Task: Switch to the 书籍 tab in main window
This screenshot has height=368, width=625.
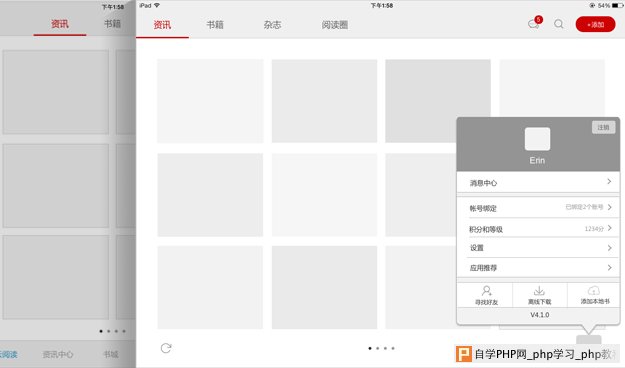Action: [x=215, y=25]
